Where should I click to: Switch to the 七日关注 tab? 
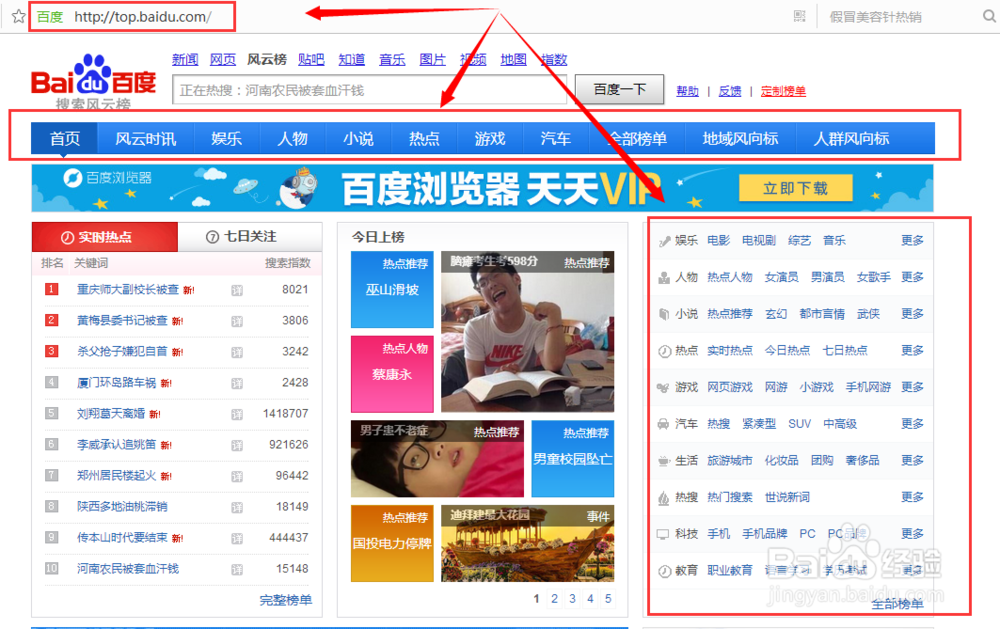tap(249, 237)
